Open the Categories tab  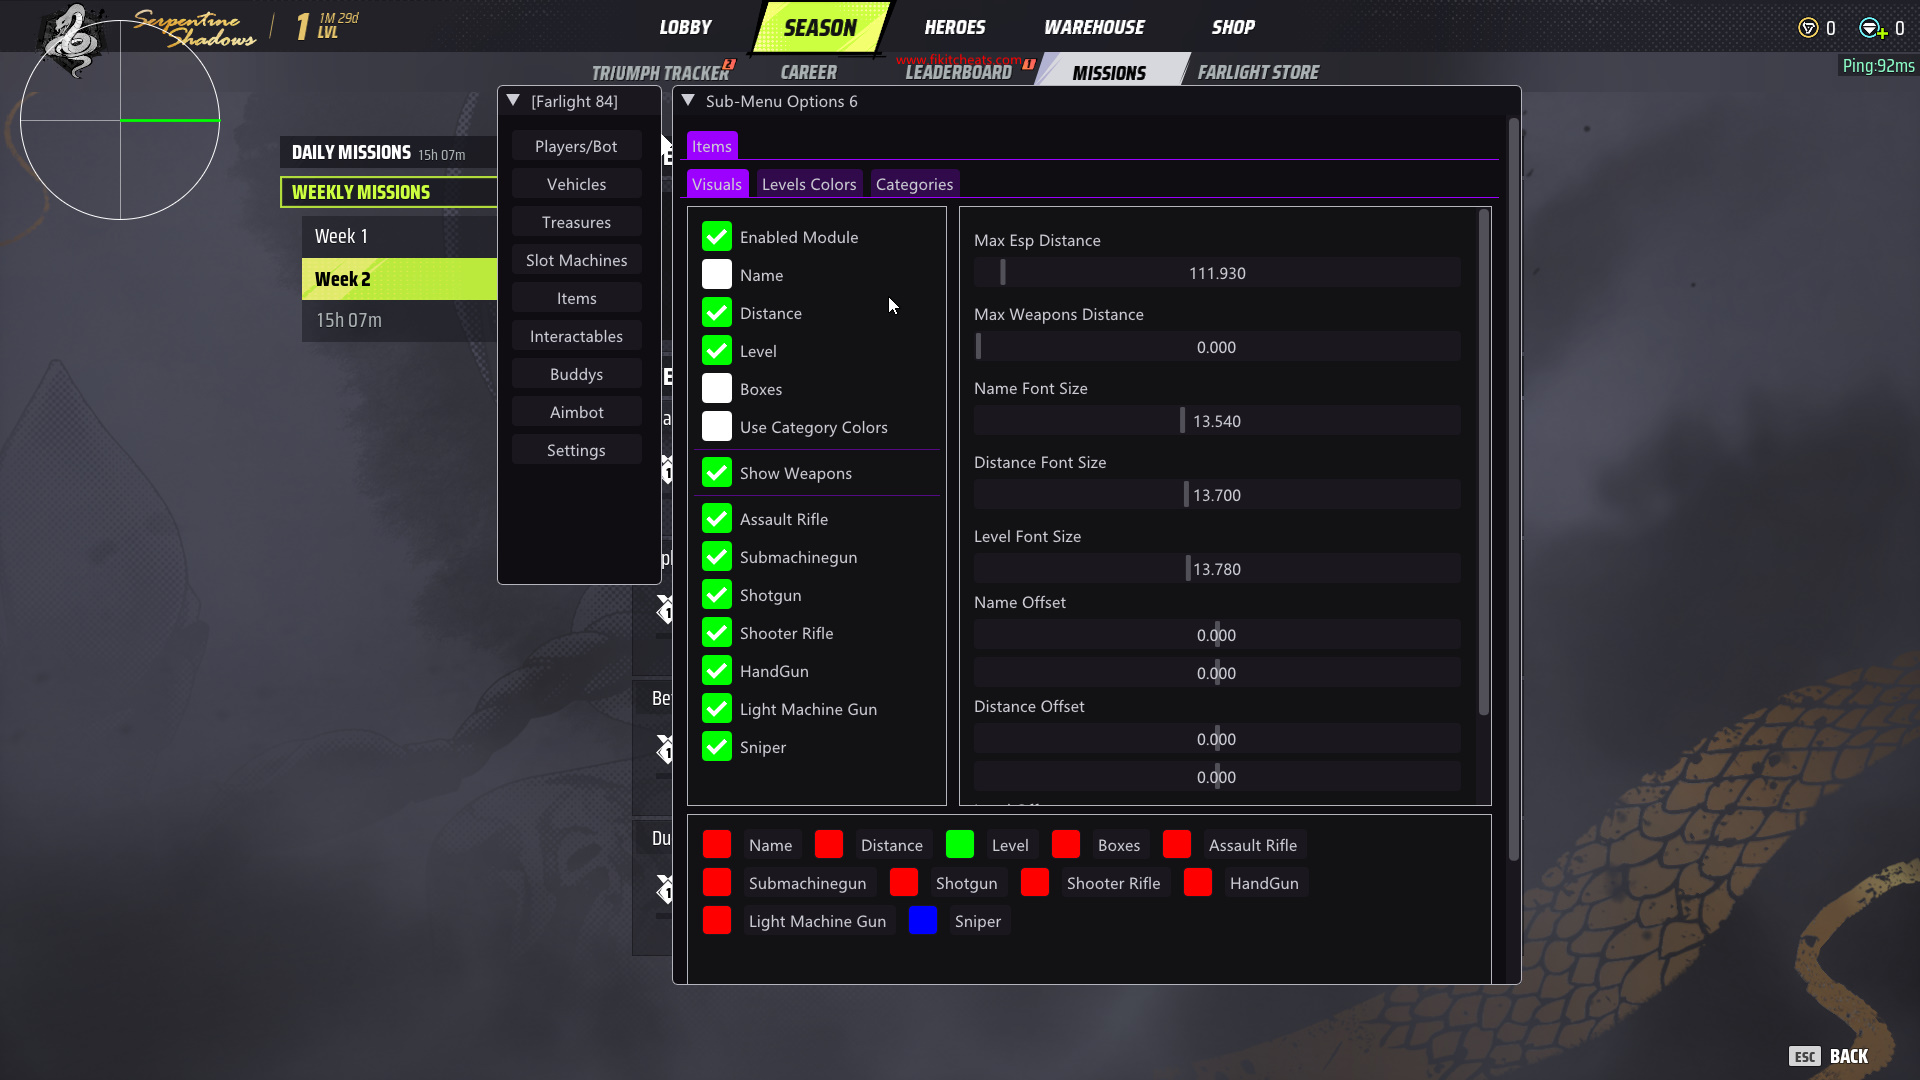(914, 184)
